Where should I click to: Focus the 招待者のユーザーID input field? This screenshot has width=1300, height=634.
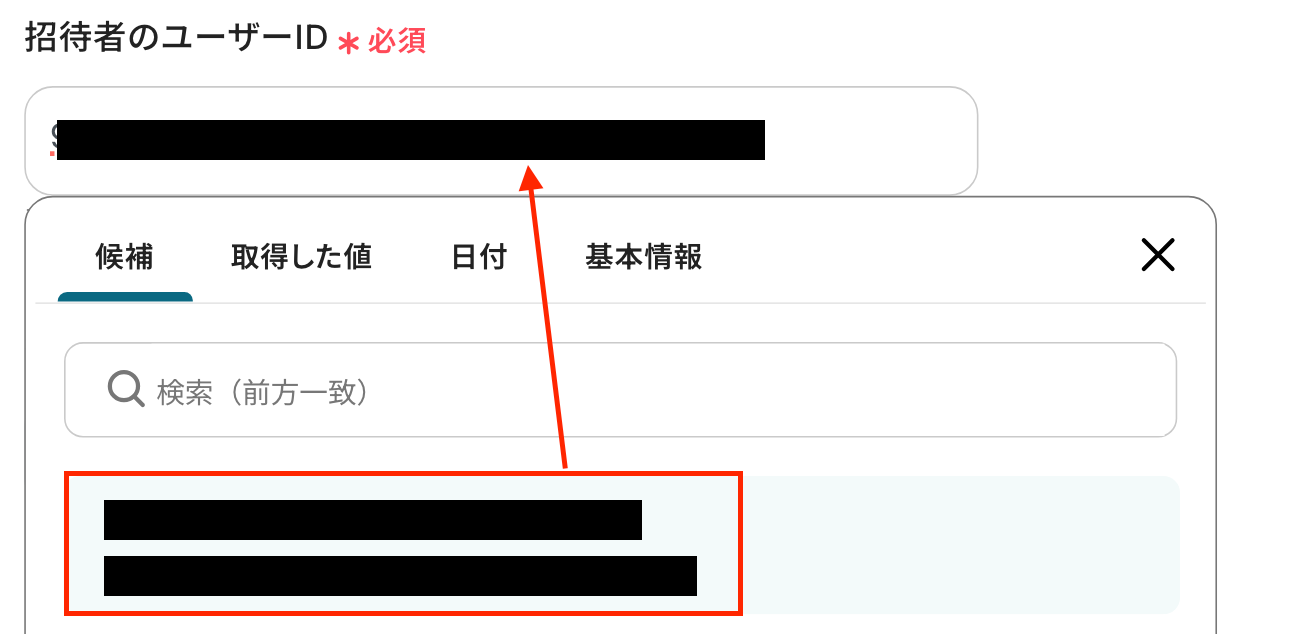pyautogui.click(x=501, y=140)
